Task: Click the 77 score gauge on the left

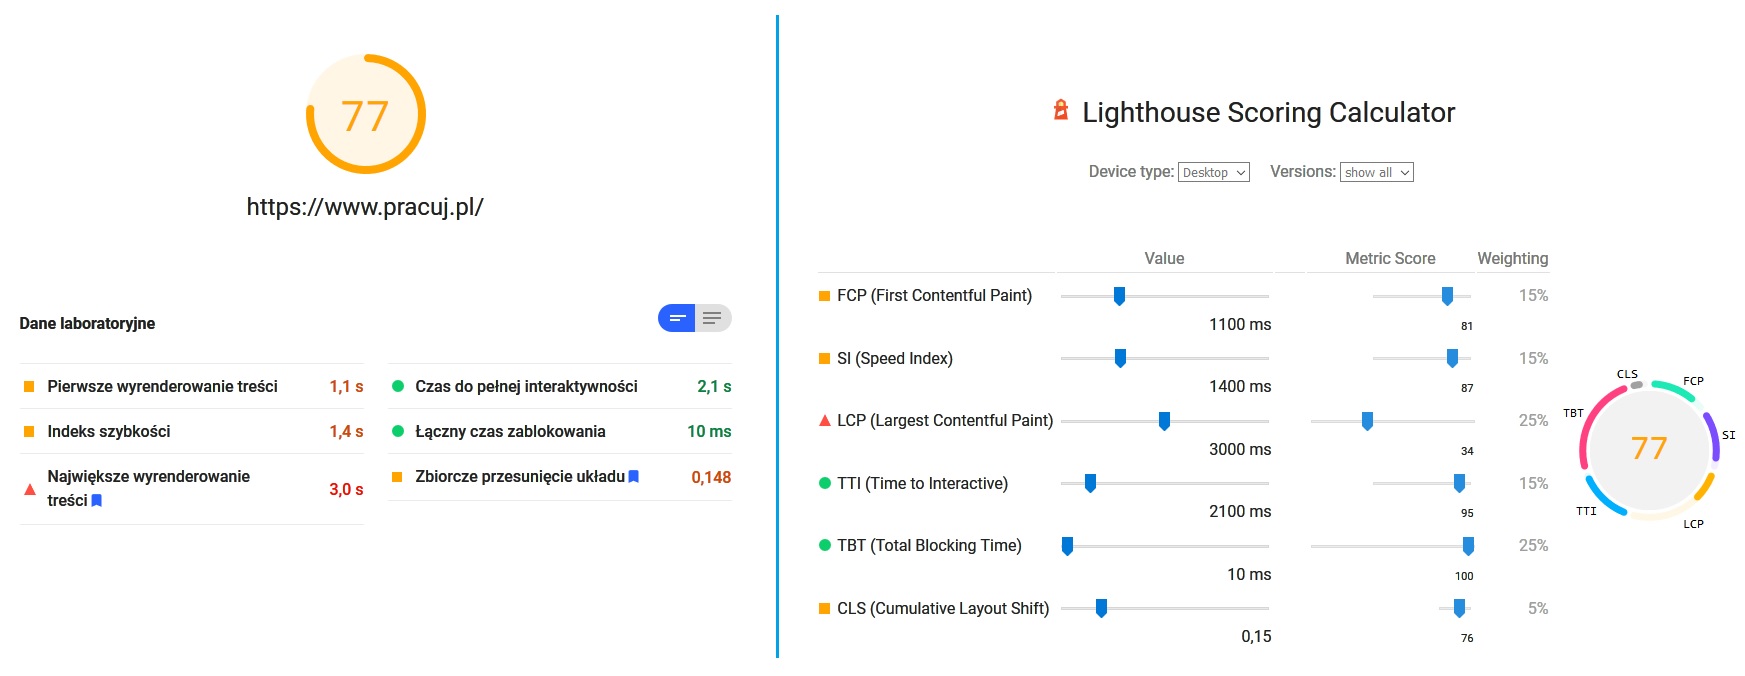Action: tap(365, 115)
